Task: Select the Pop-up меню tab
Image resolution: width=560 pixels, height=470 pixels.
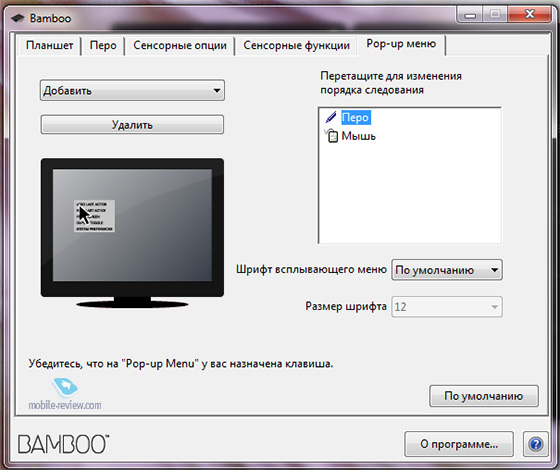Action: pos(401,44)
